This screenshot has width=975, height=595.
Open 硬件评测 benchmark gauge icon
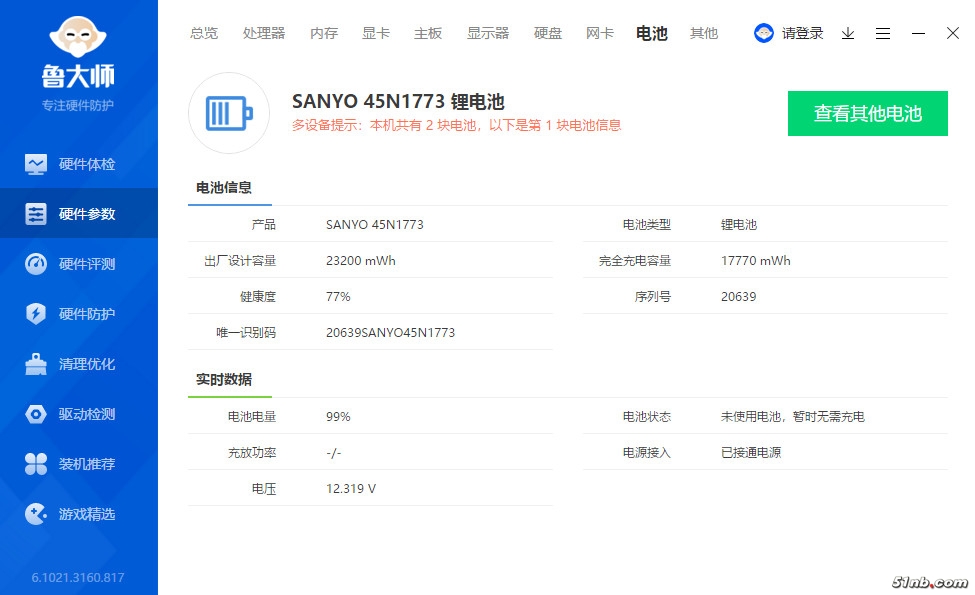pos(36,264)
